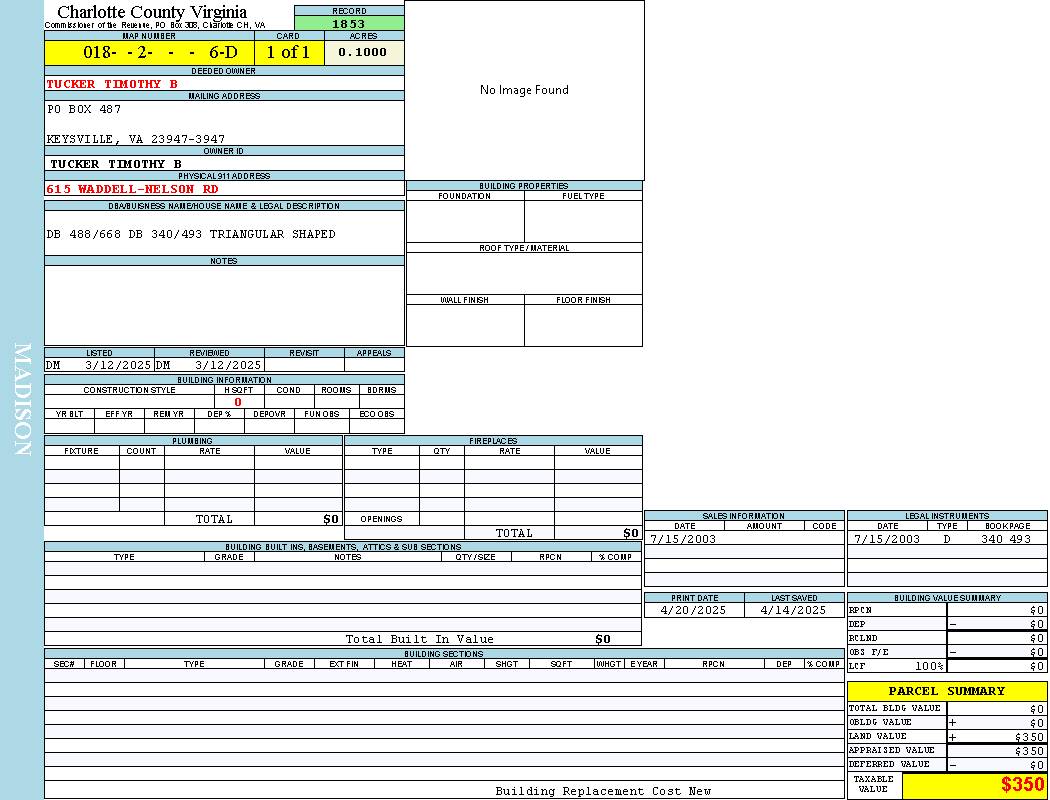Click the sales date 7/15/2003 entry
This screenshot has width=1050, height=800.
[x=683, y=539]
